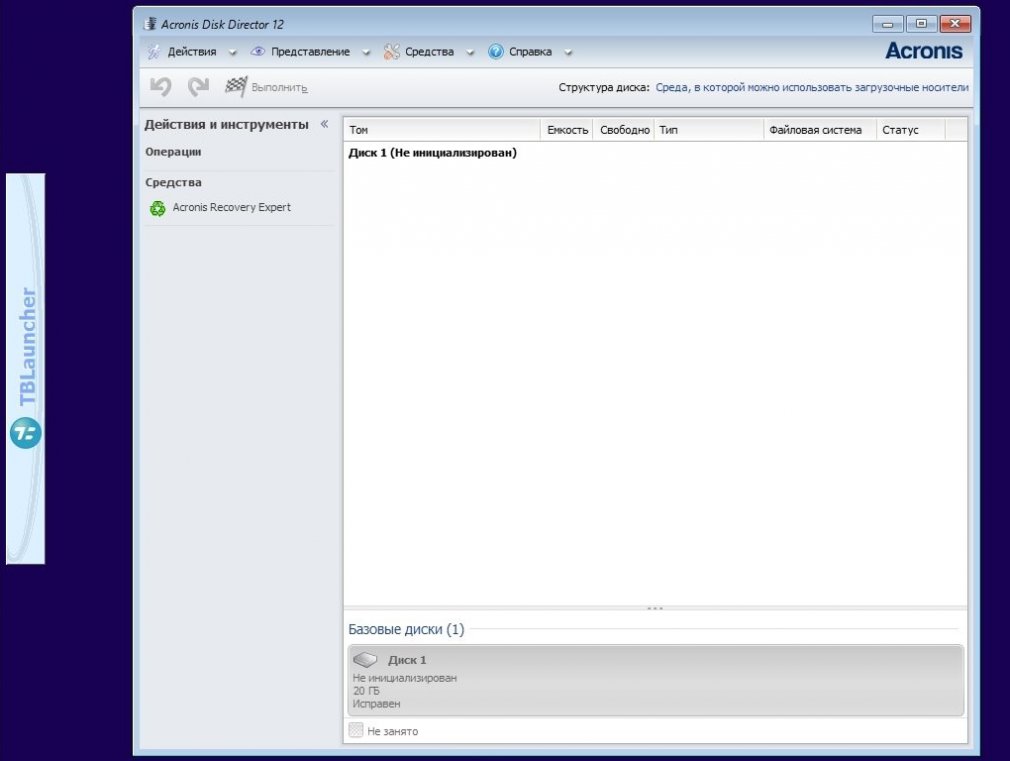The height and width of the screenshot is (761, 1010).
Task: Click the undo arrow icon
Action: 161,86
